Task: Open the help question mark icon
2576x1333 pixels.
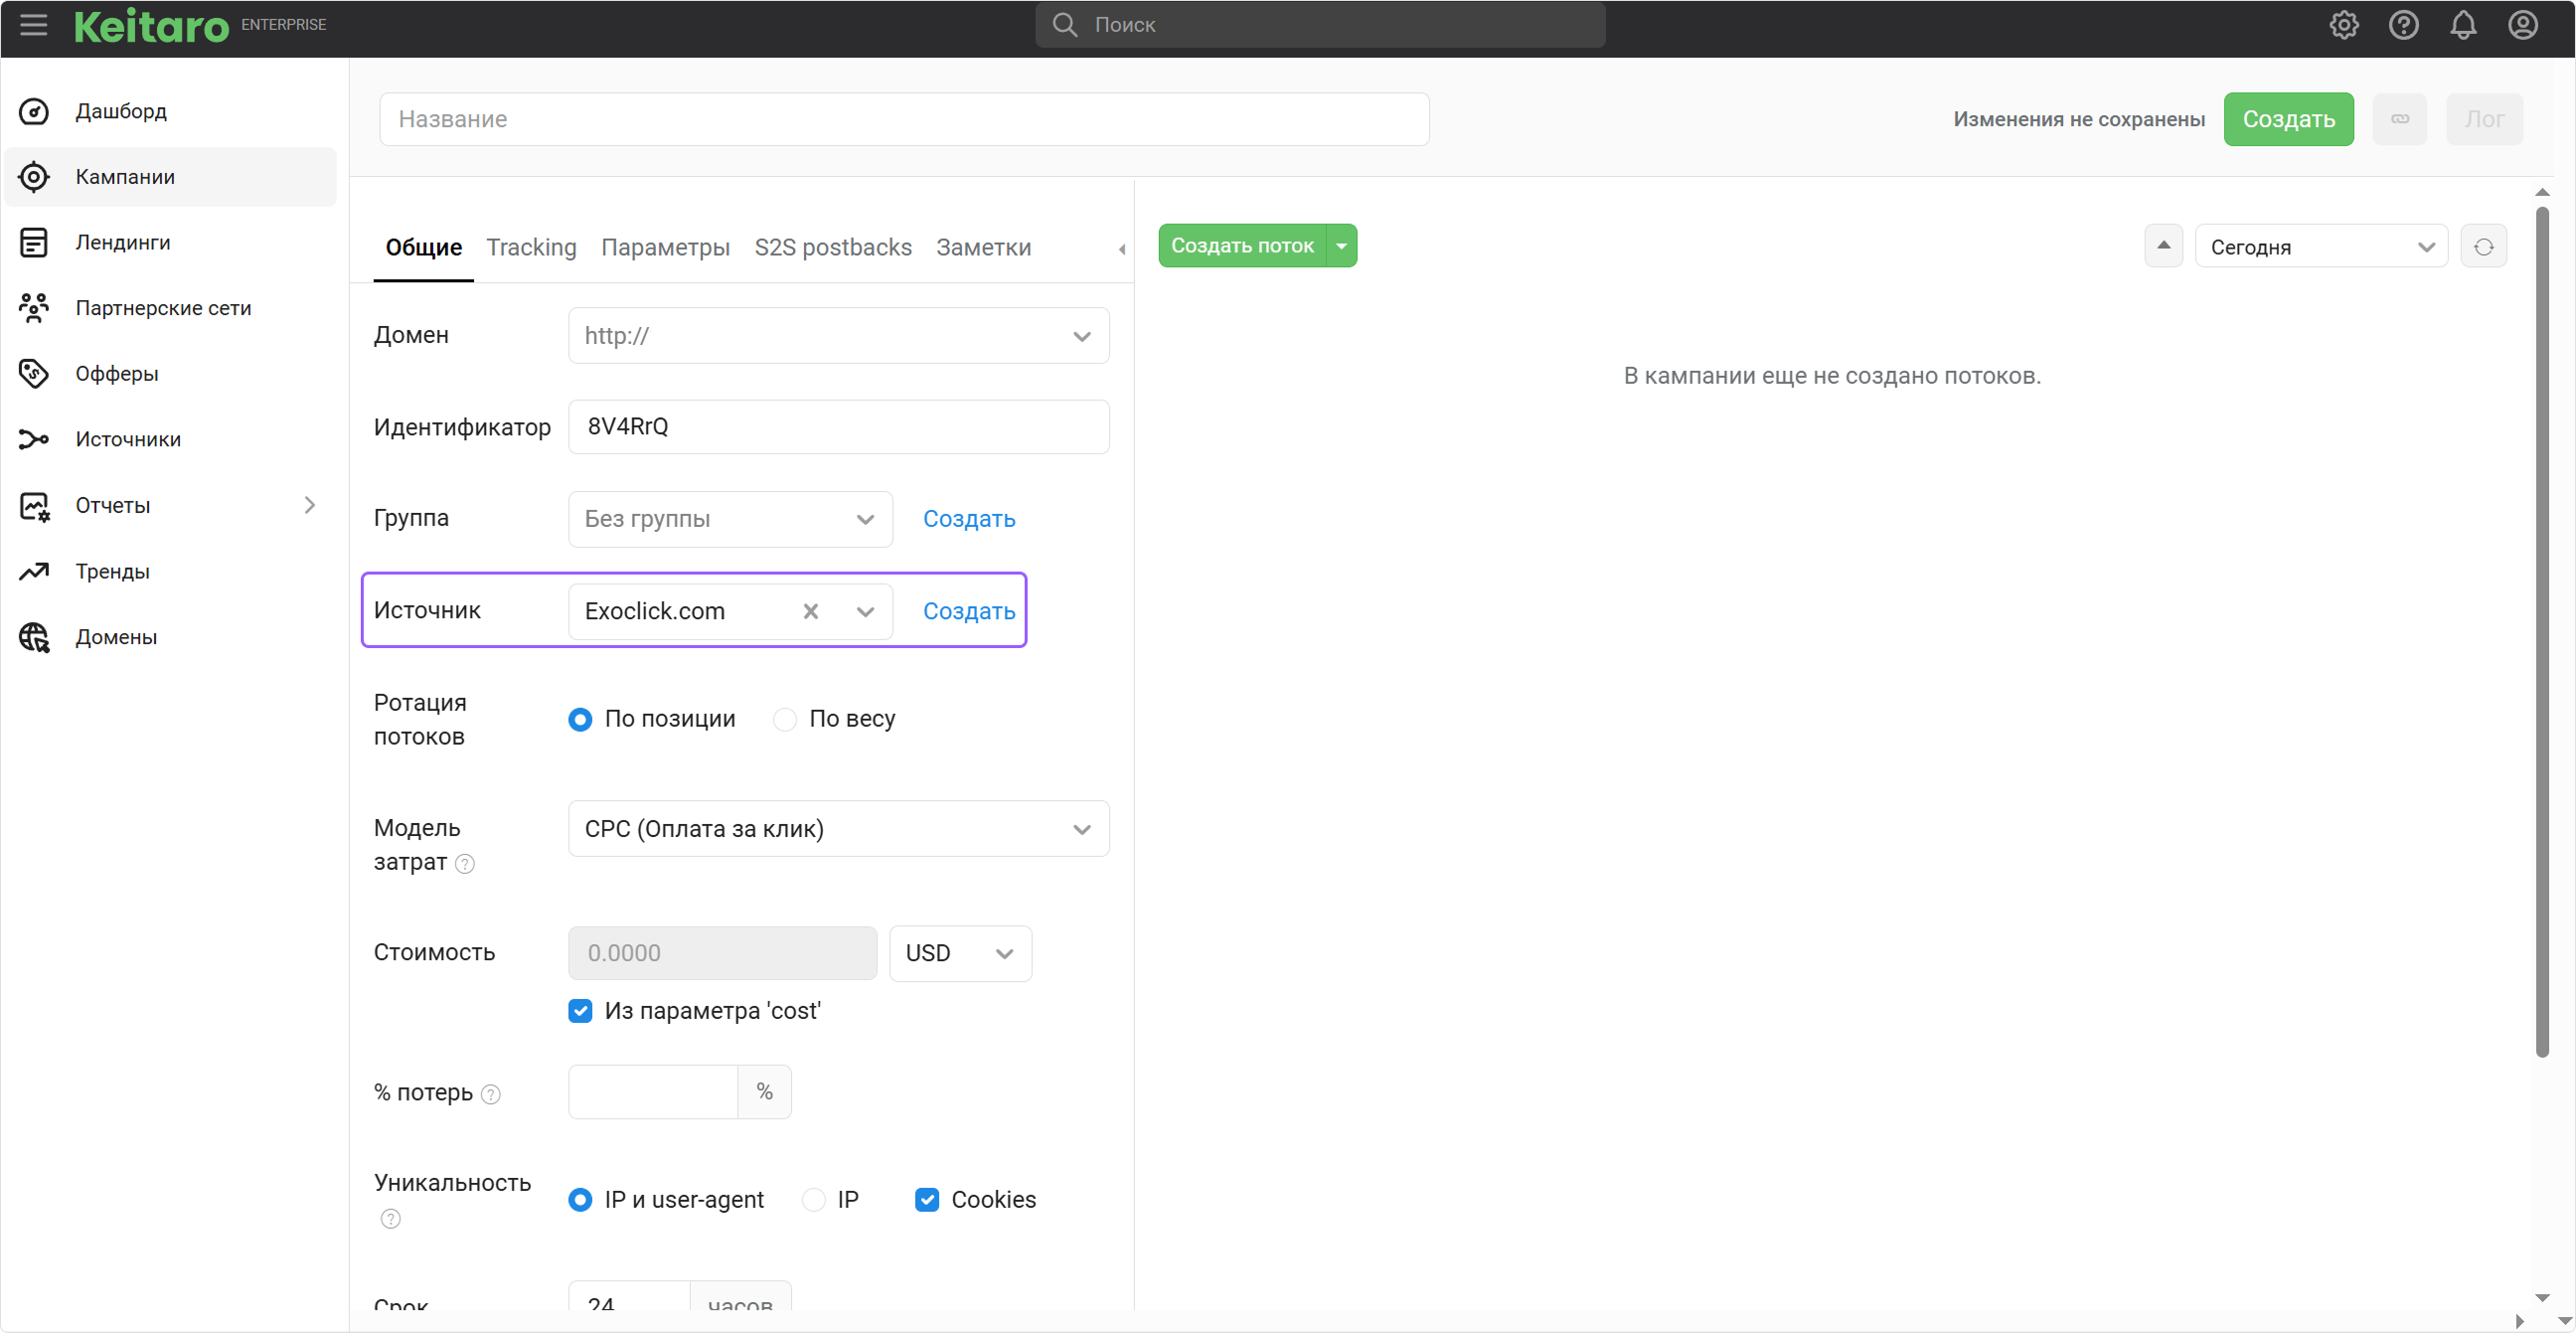Action: pos(2403,25)
